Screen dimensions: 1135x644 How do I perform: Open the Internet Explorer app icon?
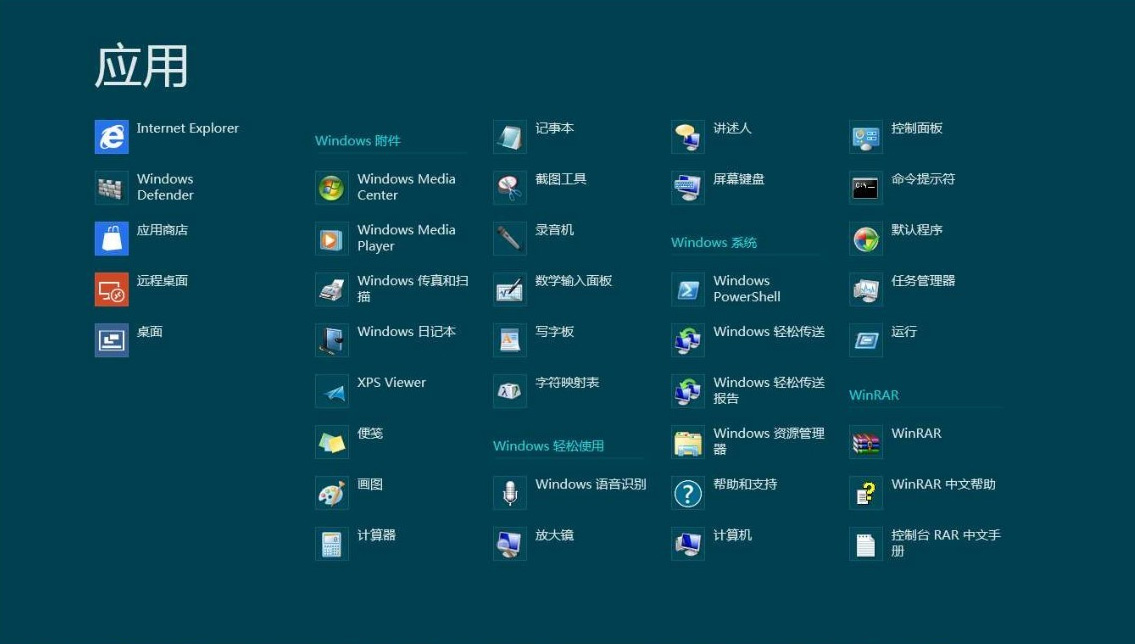click(x=111, y=137)
